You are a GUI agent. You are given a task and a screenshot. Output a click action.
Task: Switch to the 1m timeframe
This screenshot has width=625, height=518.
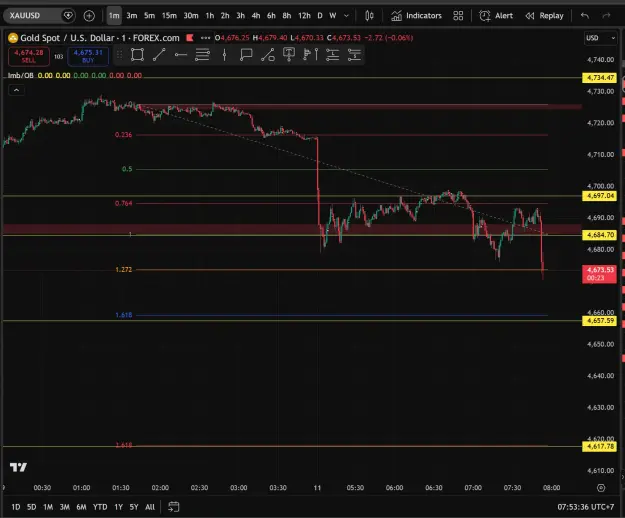point(114,16)
